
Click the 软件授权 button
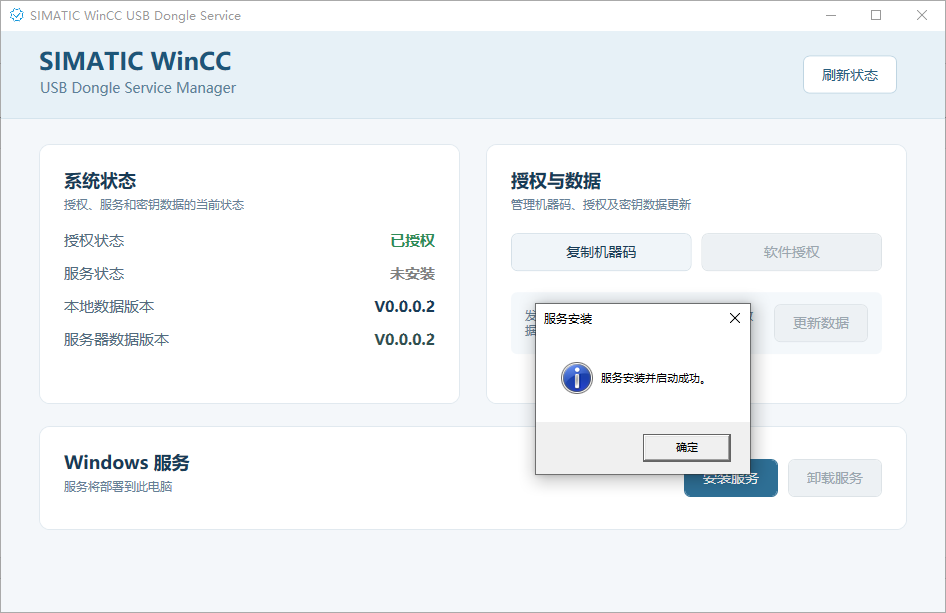coord(791,252)
